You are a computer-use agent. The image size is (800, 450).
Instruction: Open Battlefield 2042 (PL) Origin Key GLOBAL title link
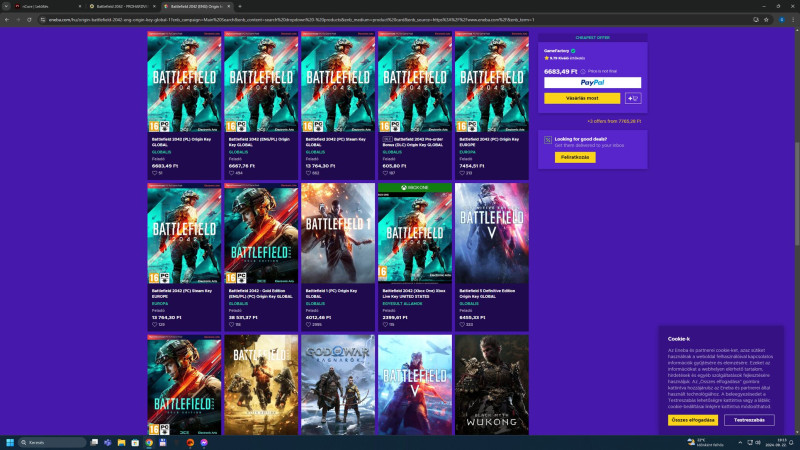tap(182, 141)
